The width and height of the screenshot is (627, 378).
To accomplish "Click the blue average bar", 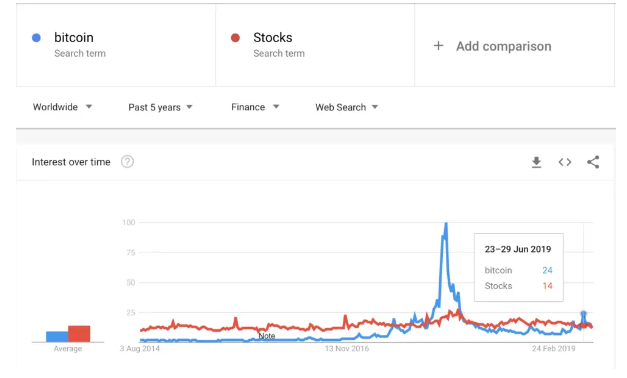I will tap(57, 337).
